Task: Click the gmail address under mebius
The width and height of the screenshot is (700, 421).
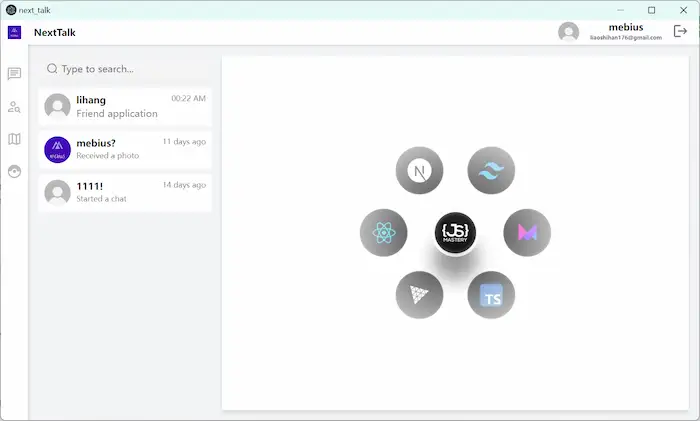Action: coord(626,38)
